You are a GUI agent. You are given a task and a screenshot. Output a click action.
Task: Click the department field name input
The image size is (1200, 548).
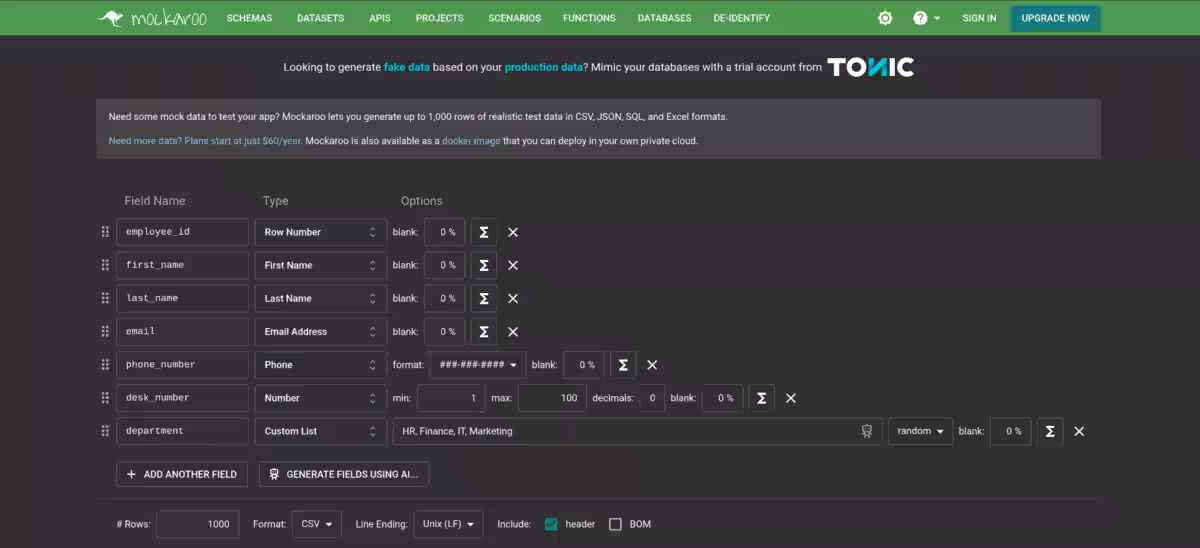(182, 431)
